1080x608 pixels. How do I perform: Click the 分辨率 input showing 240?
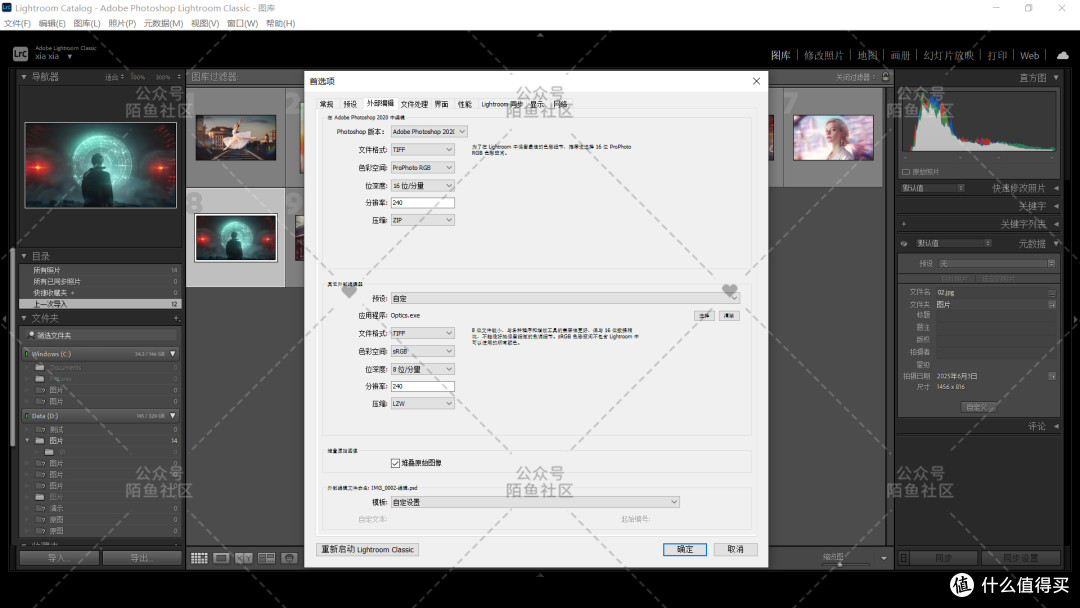coord(424,202)
